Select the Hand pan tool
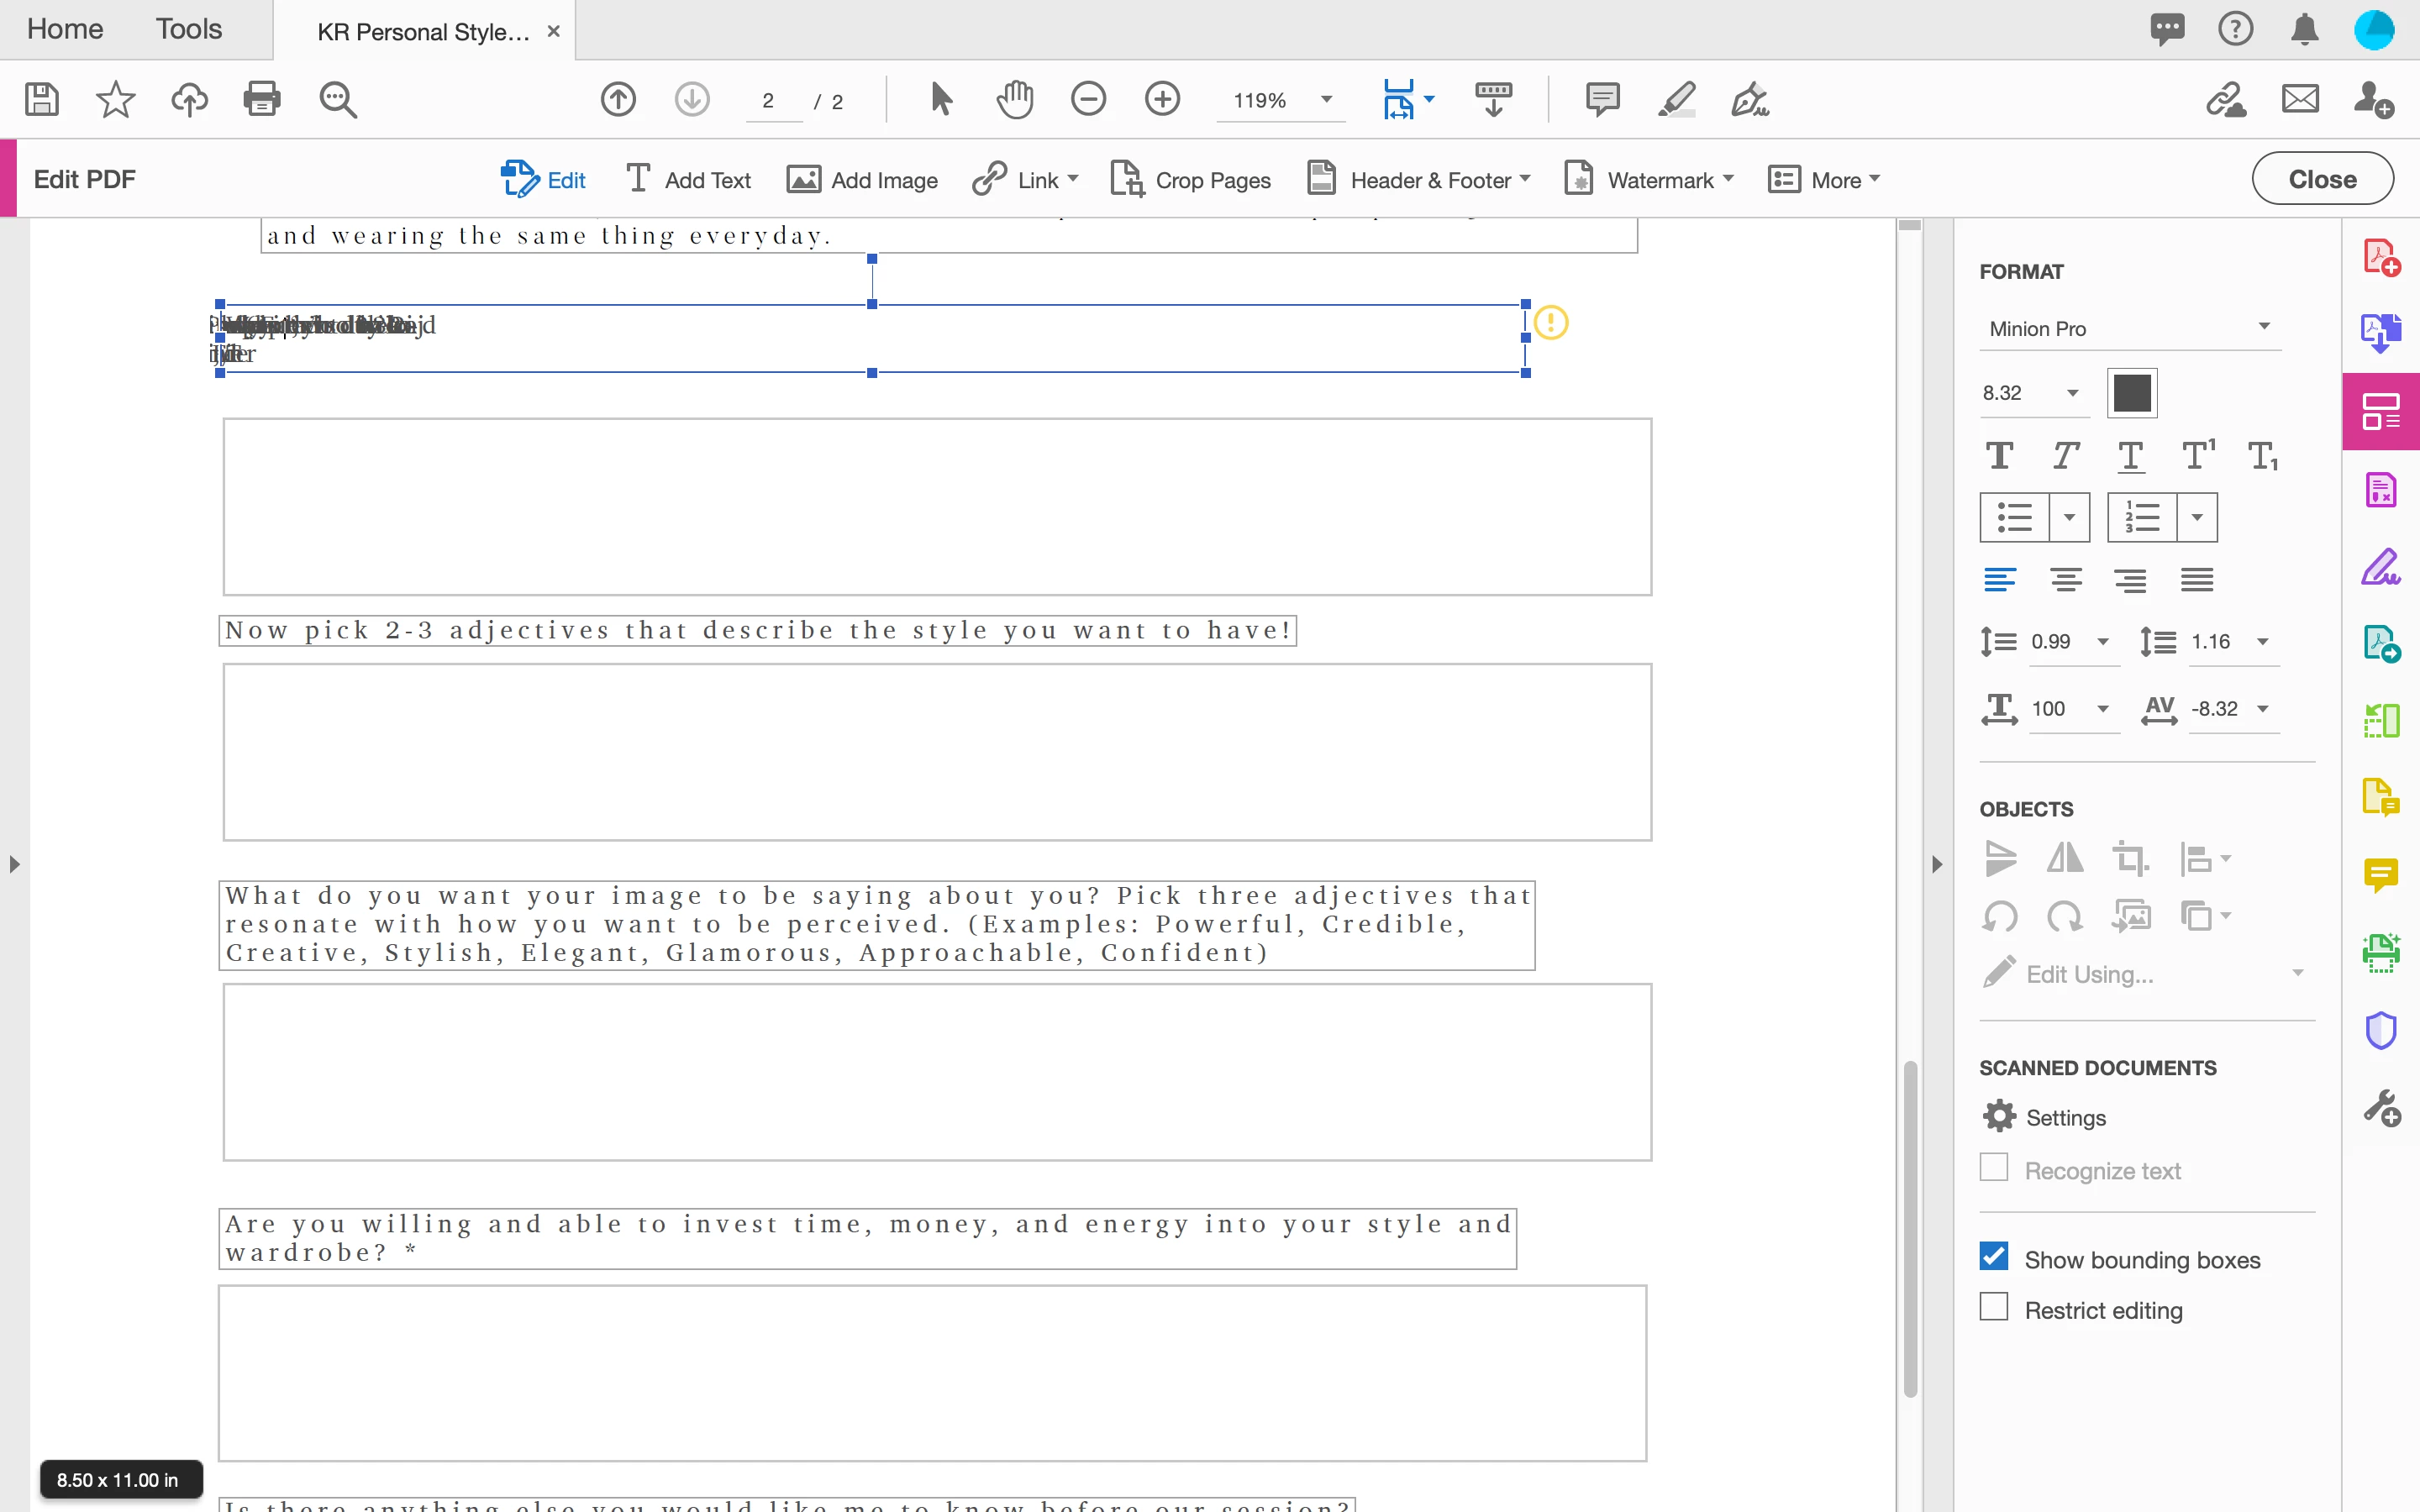This screenshot has height=1512, width=2420. pos(1014,99)
